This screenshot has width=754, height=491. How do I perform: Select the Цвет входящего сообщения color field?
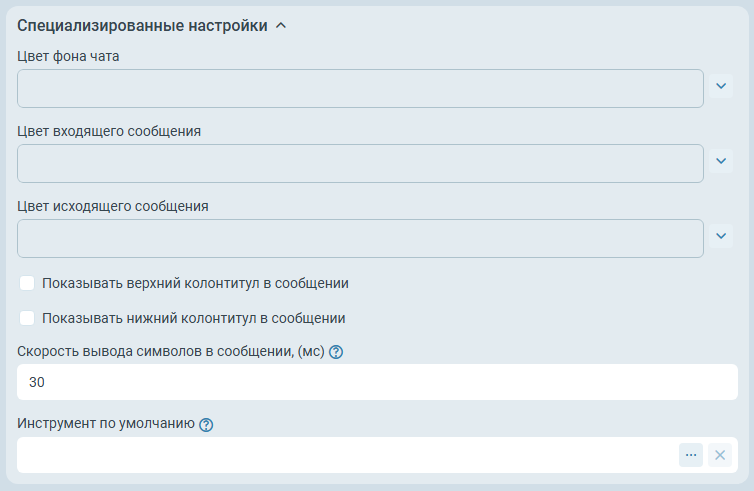pyautogui.click(x=360, y=163)
